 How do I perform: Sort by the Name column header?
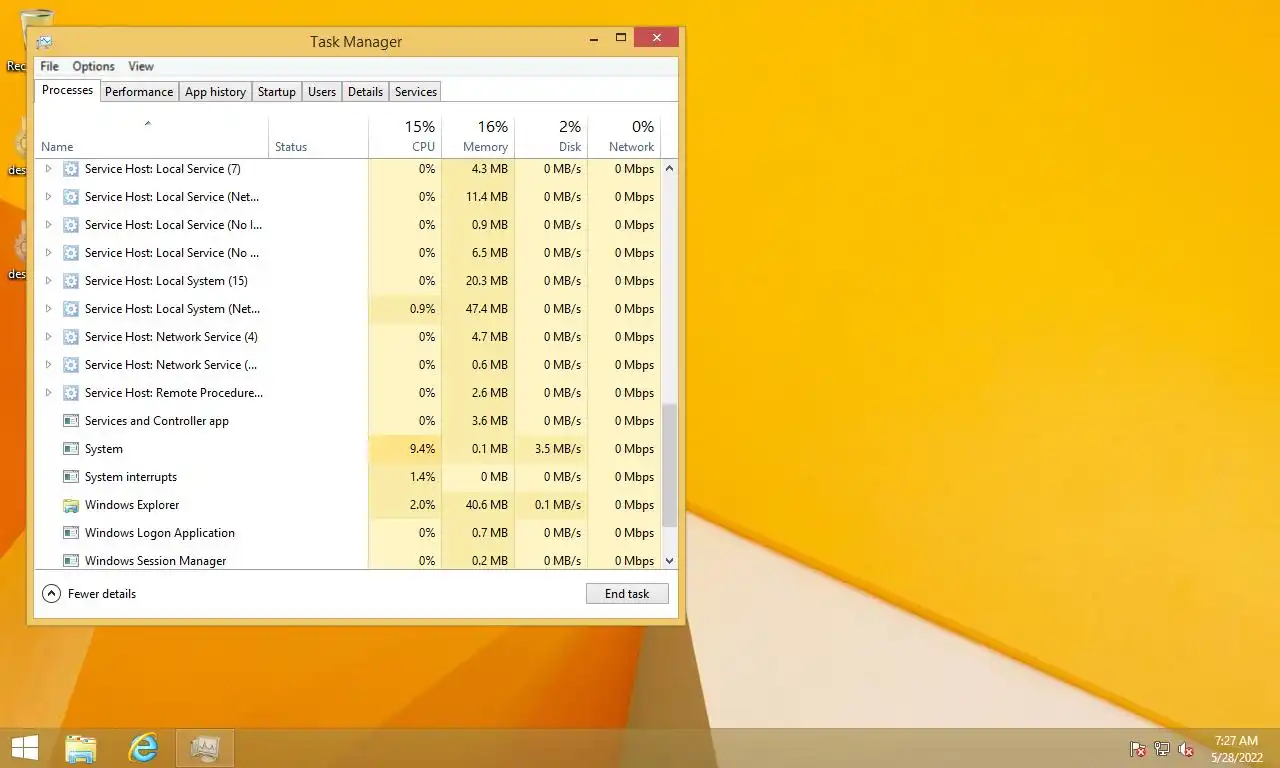click(151, 137)
